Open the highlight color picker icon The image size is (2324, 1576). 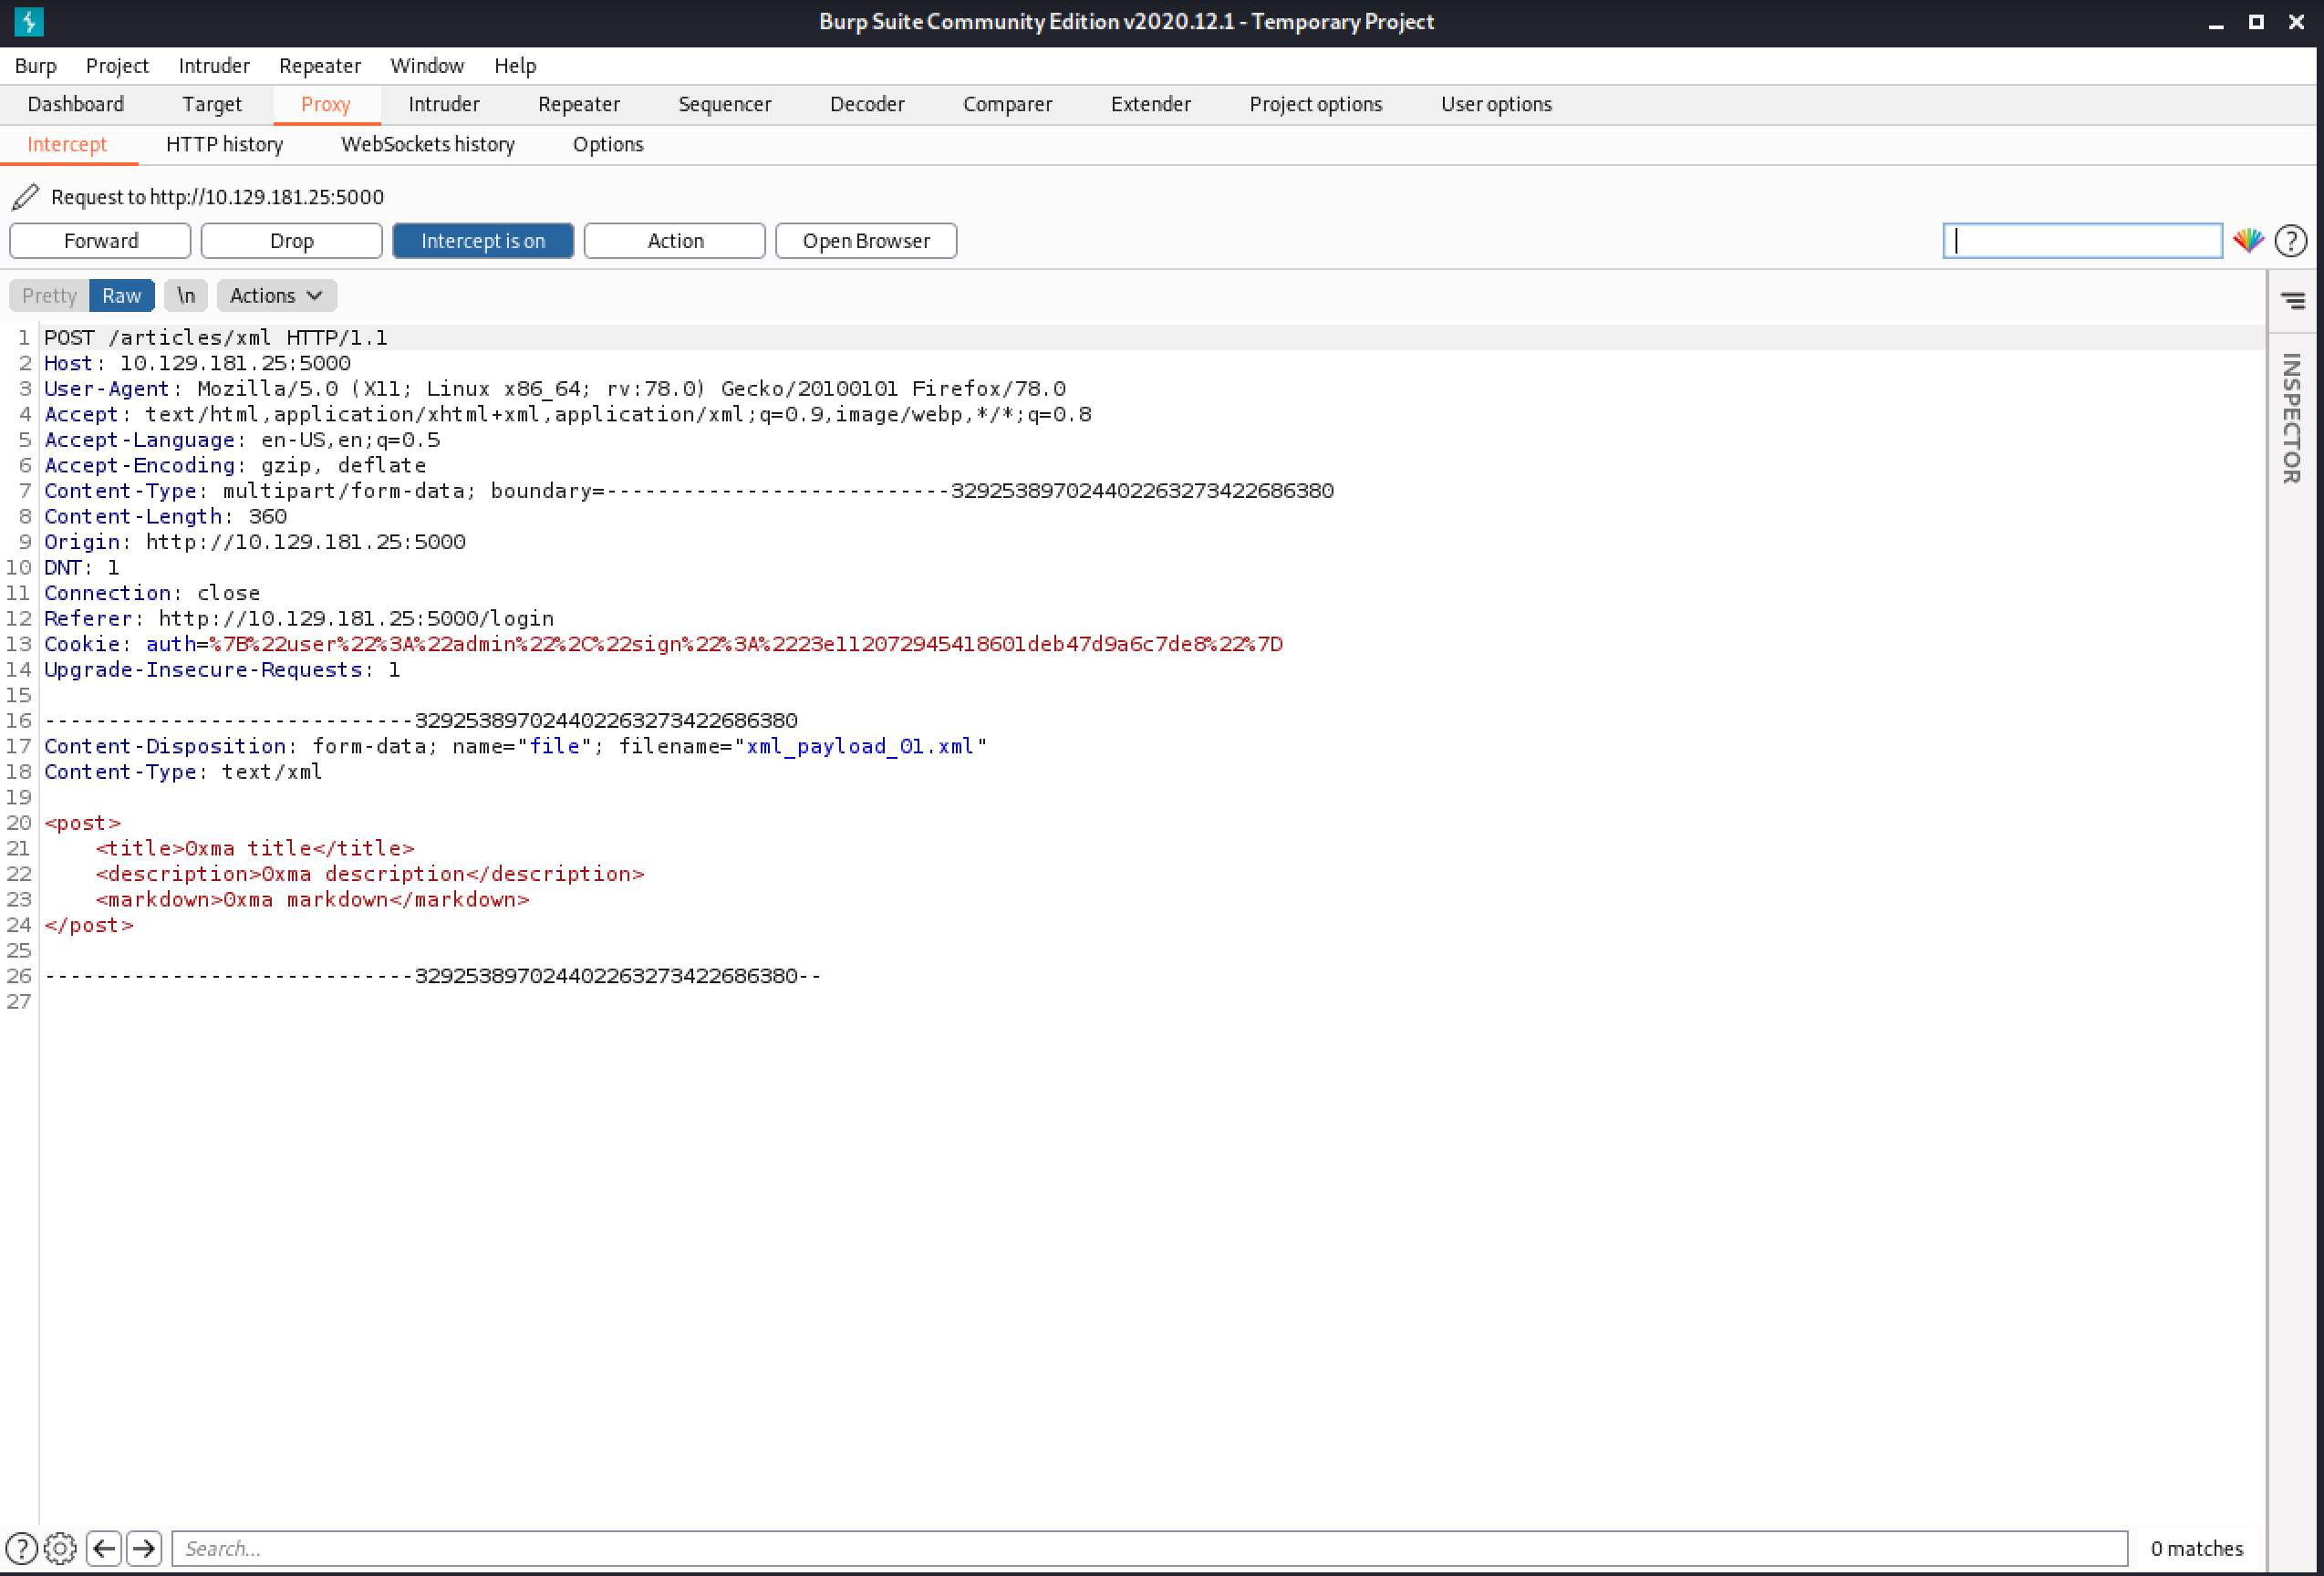point(2248,240)
